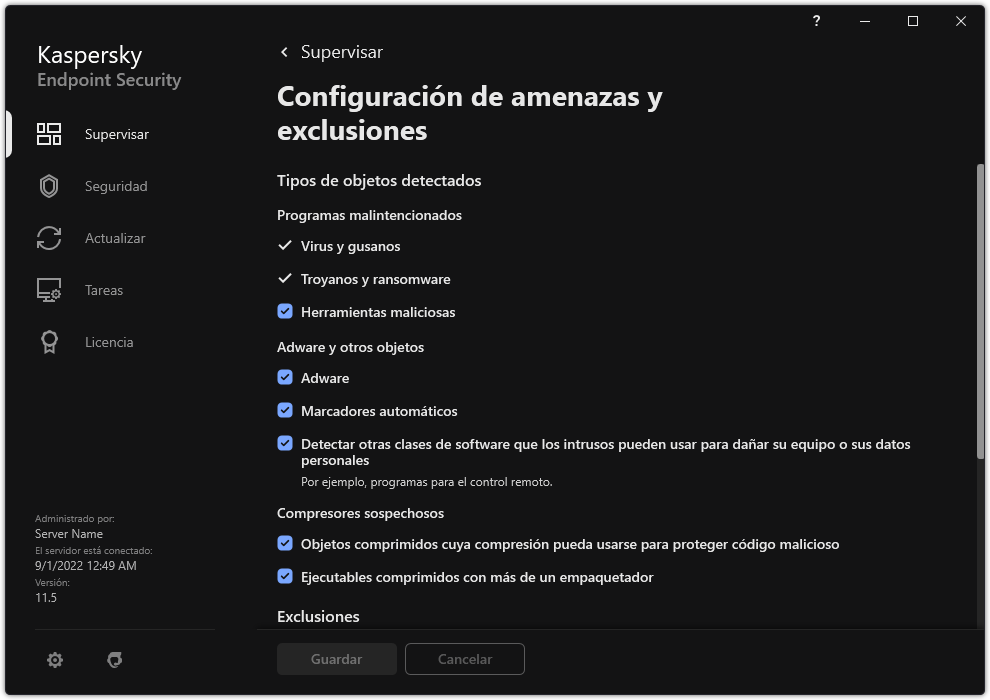View Licencia via the ribbon icon

[x=48, y=341]
